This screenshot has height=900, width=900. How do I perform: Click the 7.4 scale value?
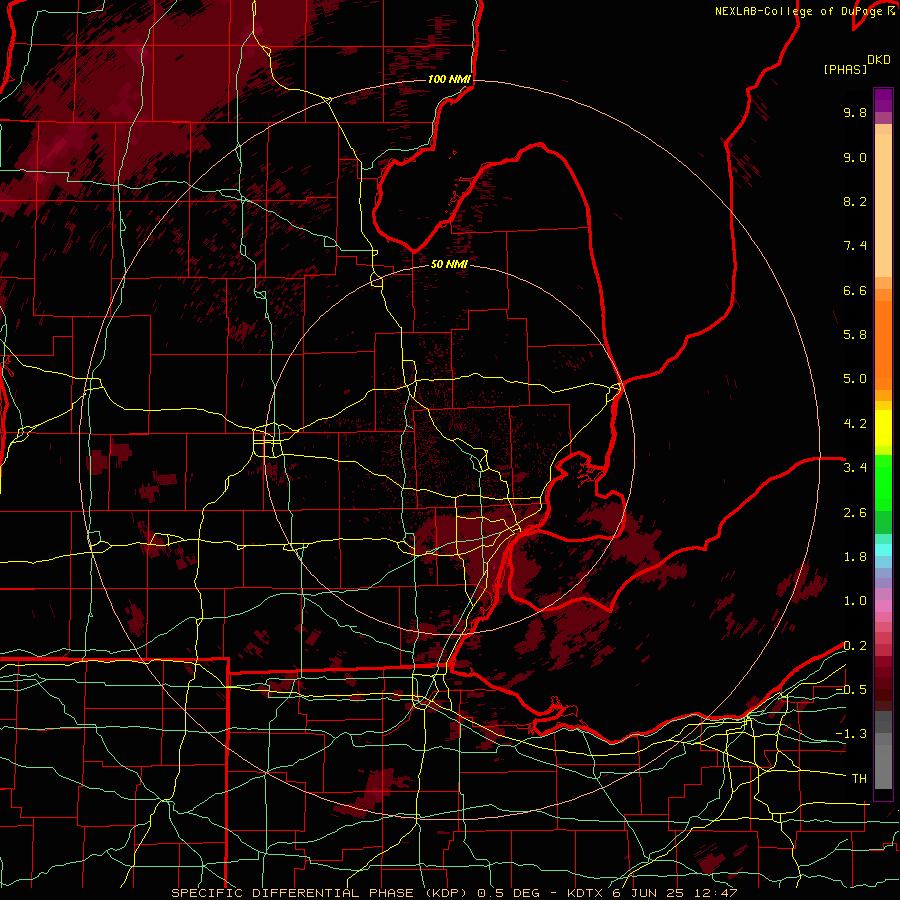855,246
